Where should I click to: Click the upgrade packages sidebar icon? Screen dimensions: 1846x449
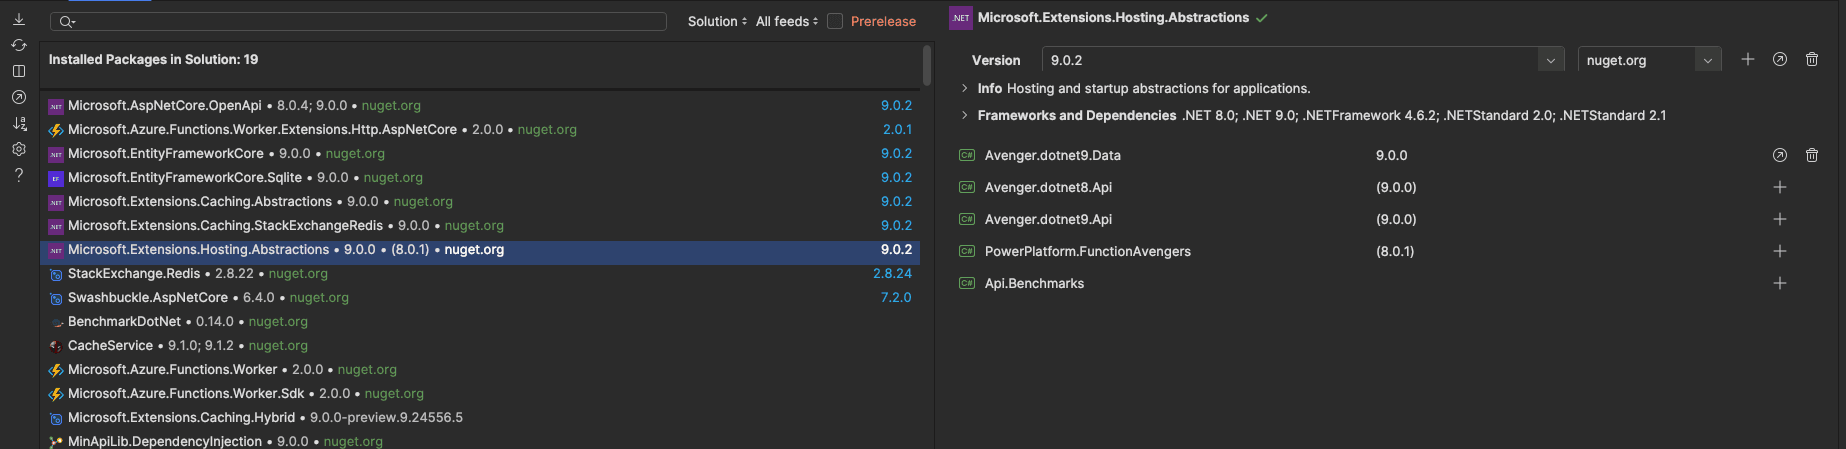click(x=18, y=97)
